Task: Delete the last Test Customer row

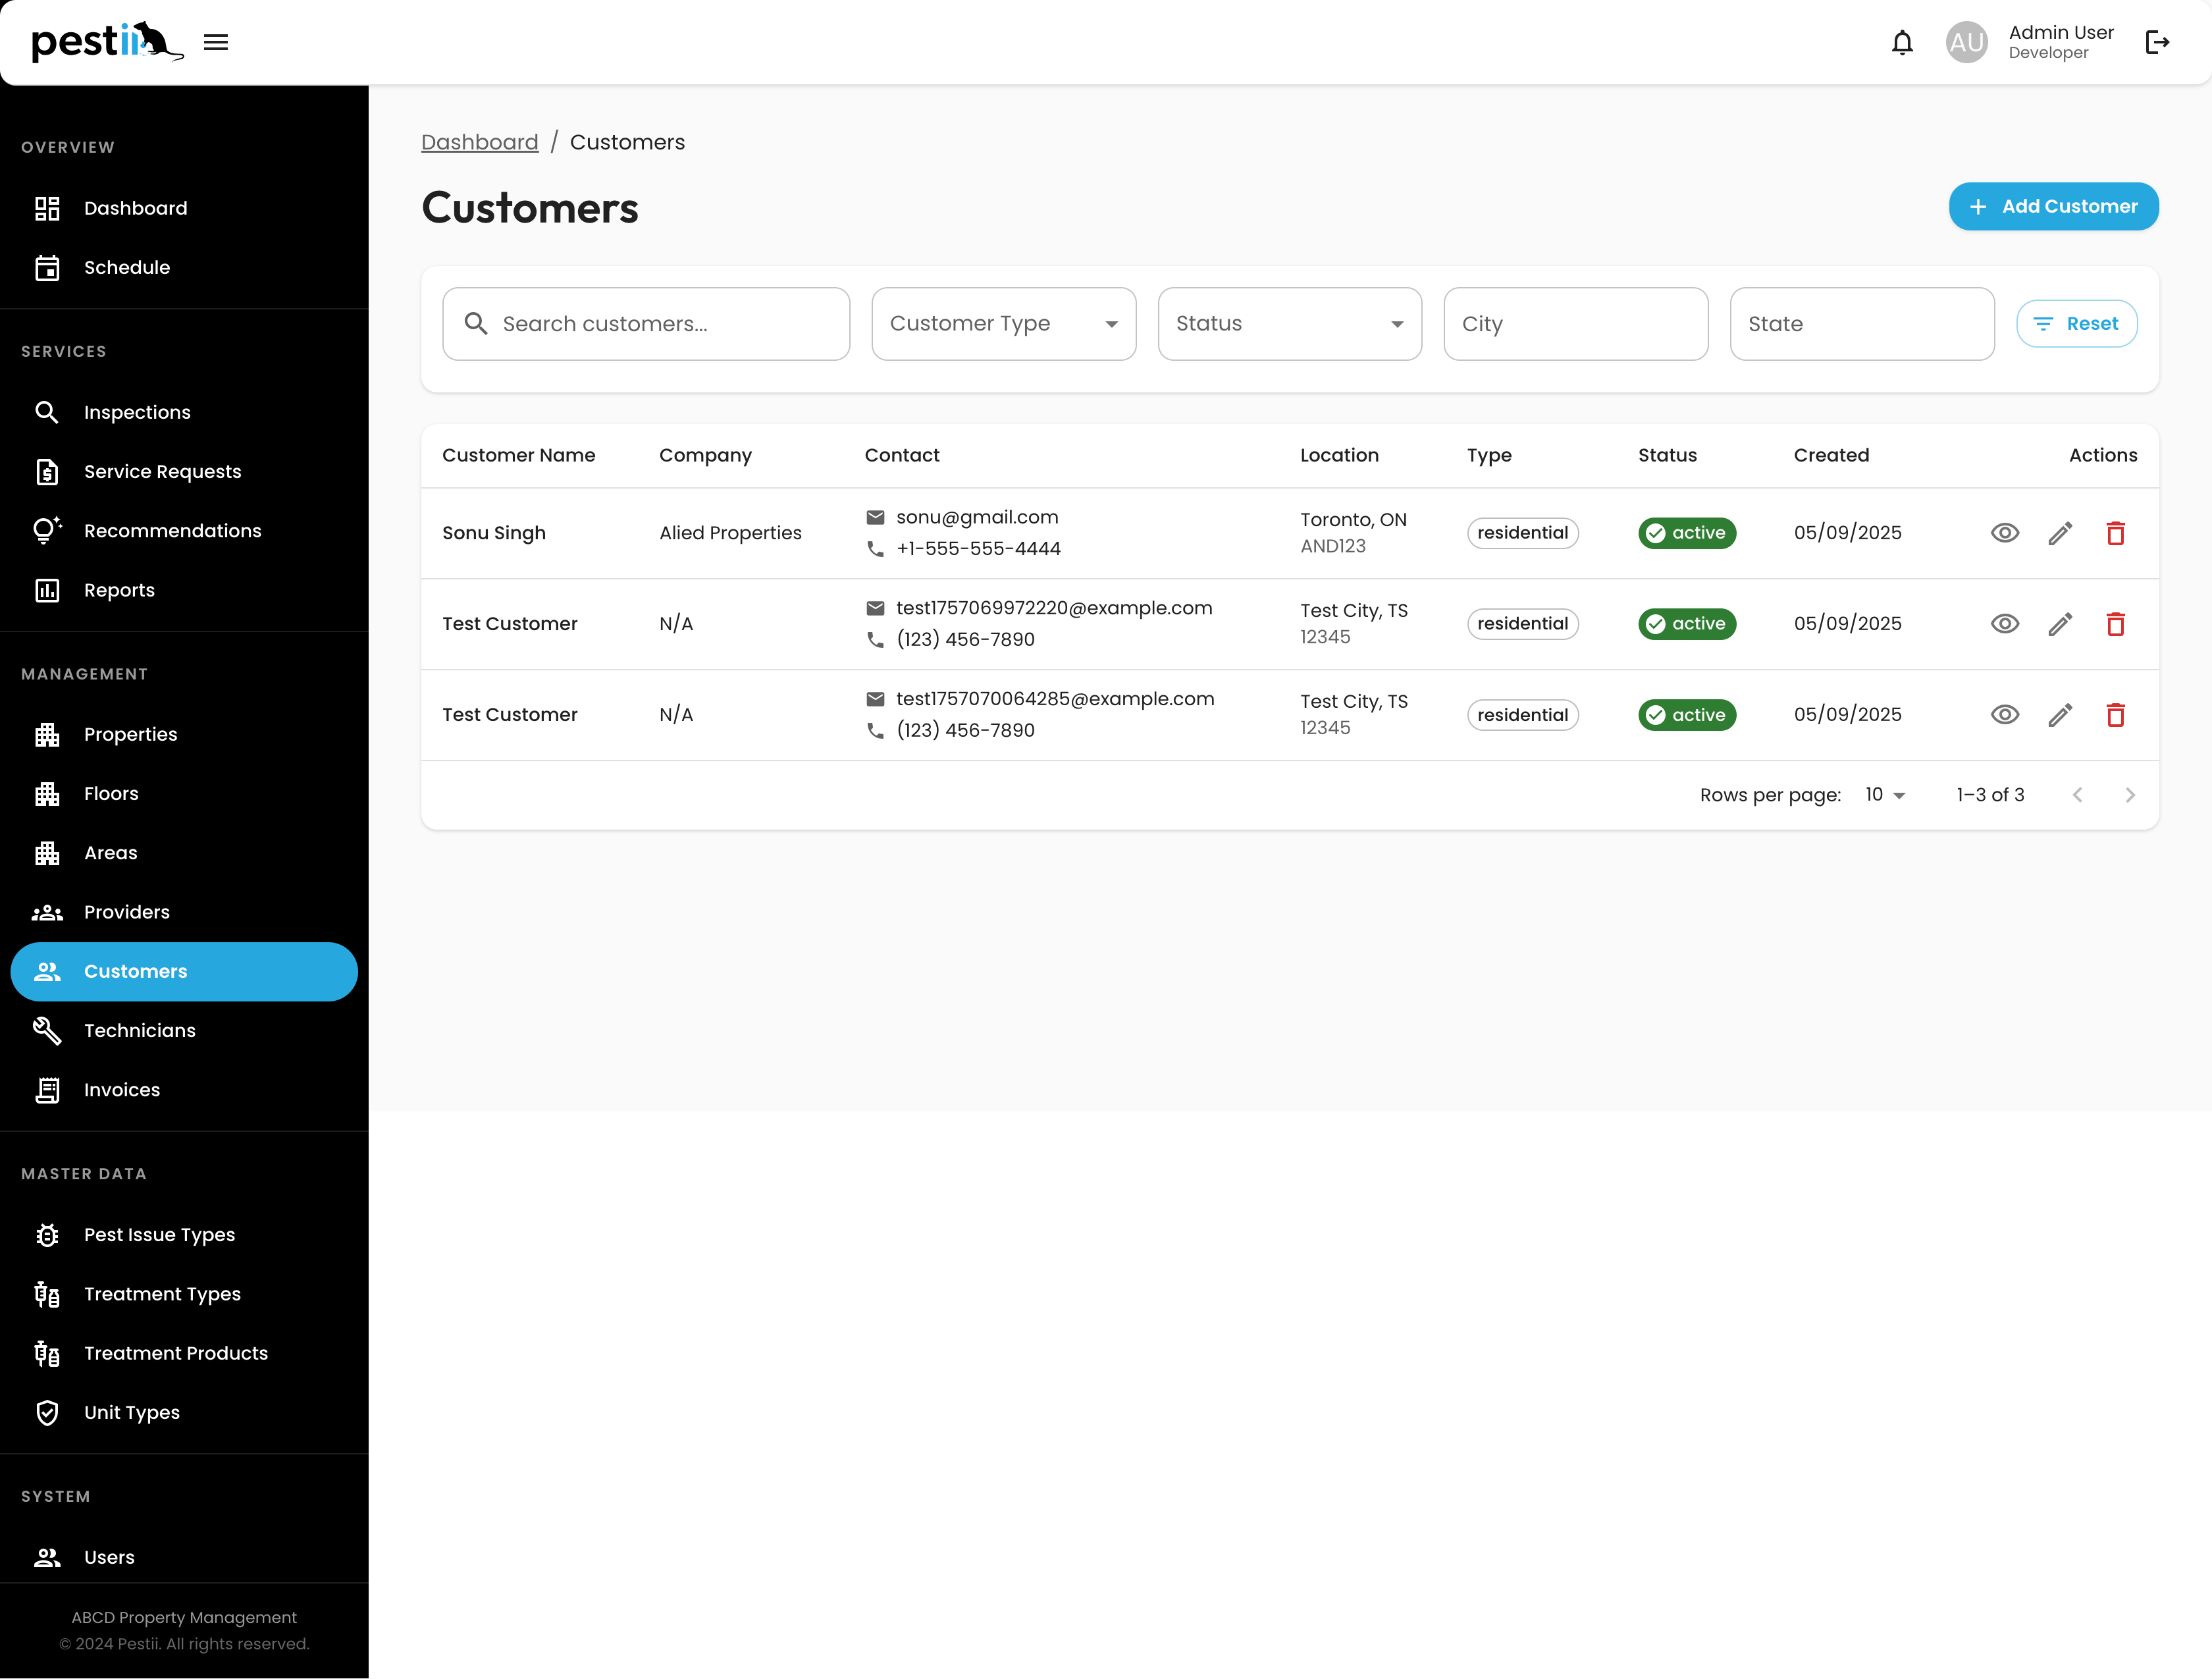Action: coord(2115,715)
